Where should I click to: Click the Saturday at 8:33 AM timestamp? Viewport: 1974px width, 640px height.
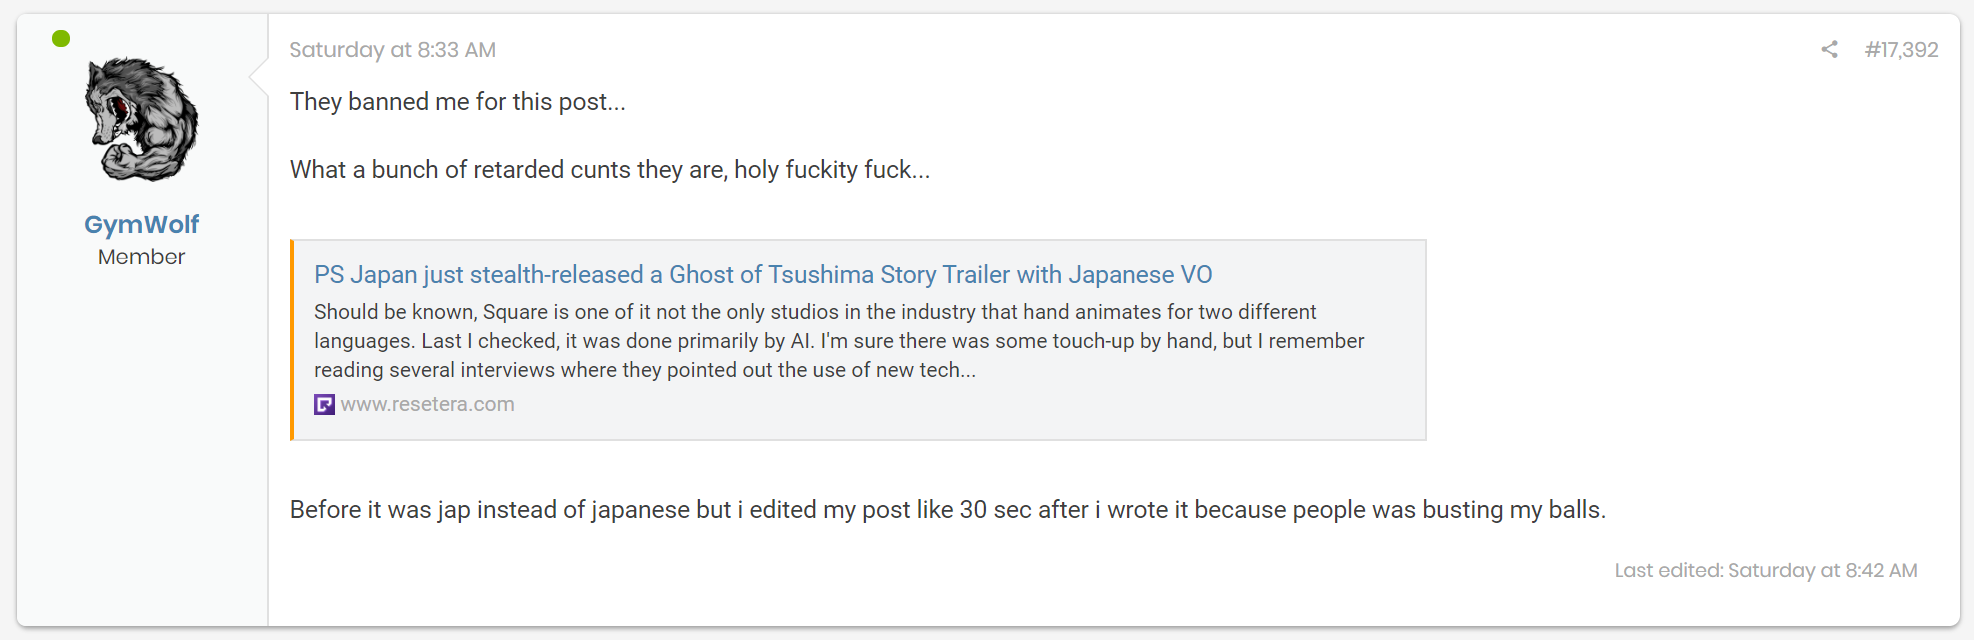(392, 50)
